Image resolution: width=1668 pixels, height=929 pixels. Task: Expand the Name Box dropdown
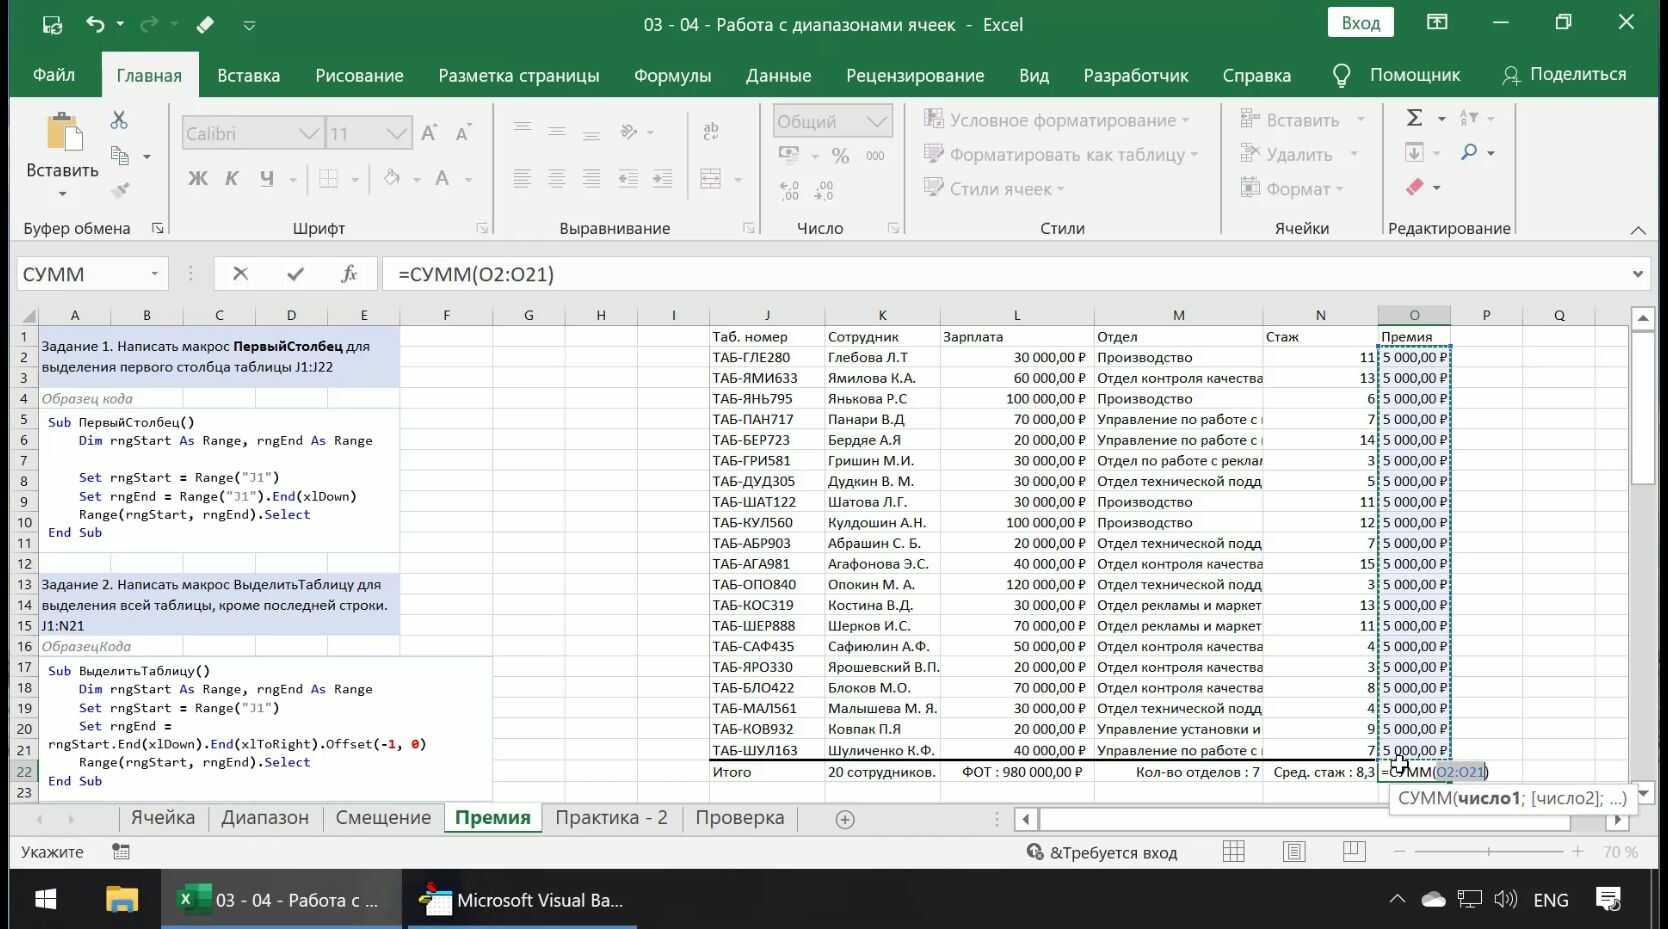[155, 274]
